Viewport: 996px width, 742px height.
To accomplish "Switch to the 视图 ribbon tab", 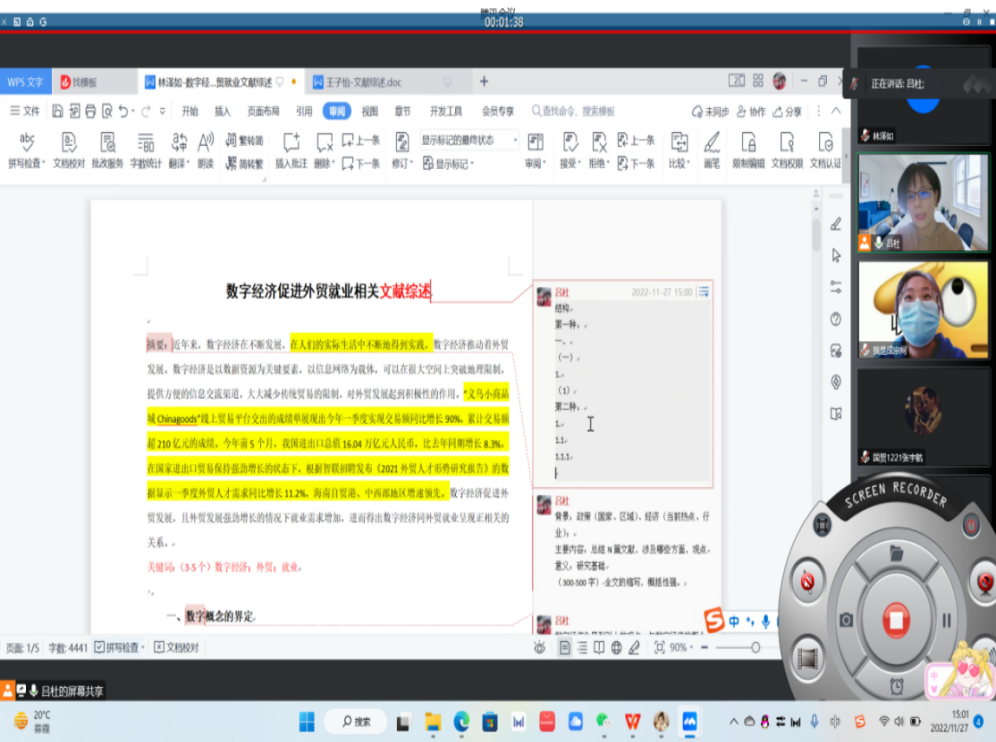I will pos(370,111).
